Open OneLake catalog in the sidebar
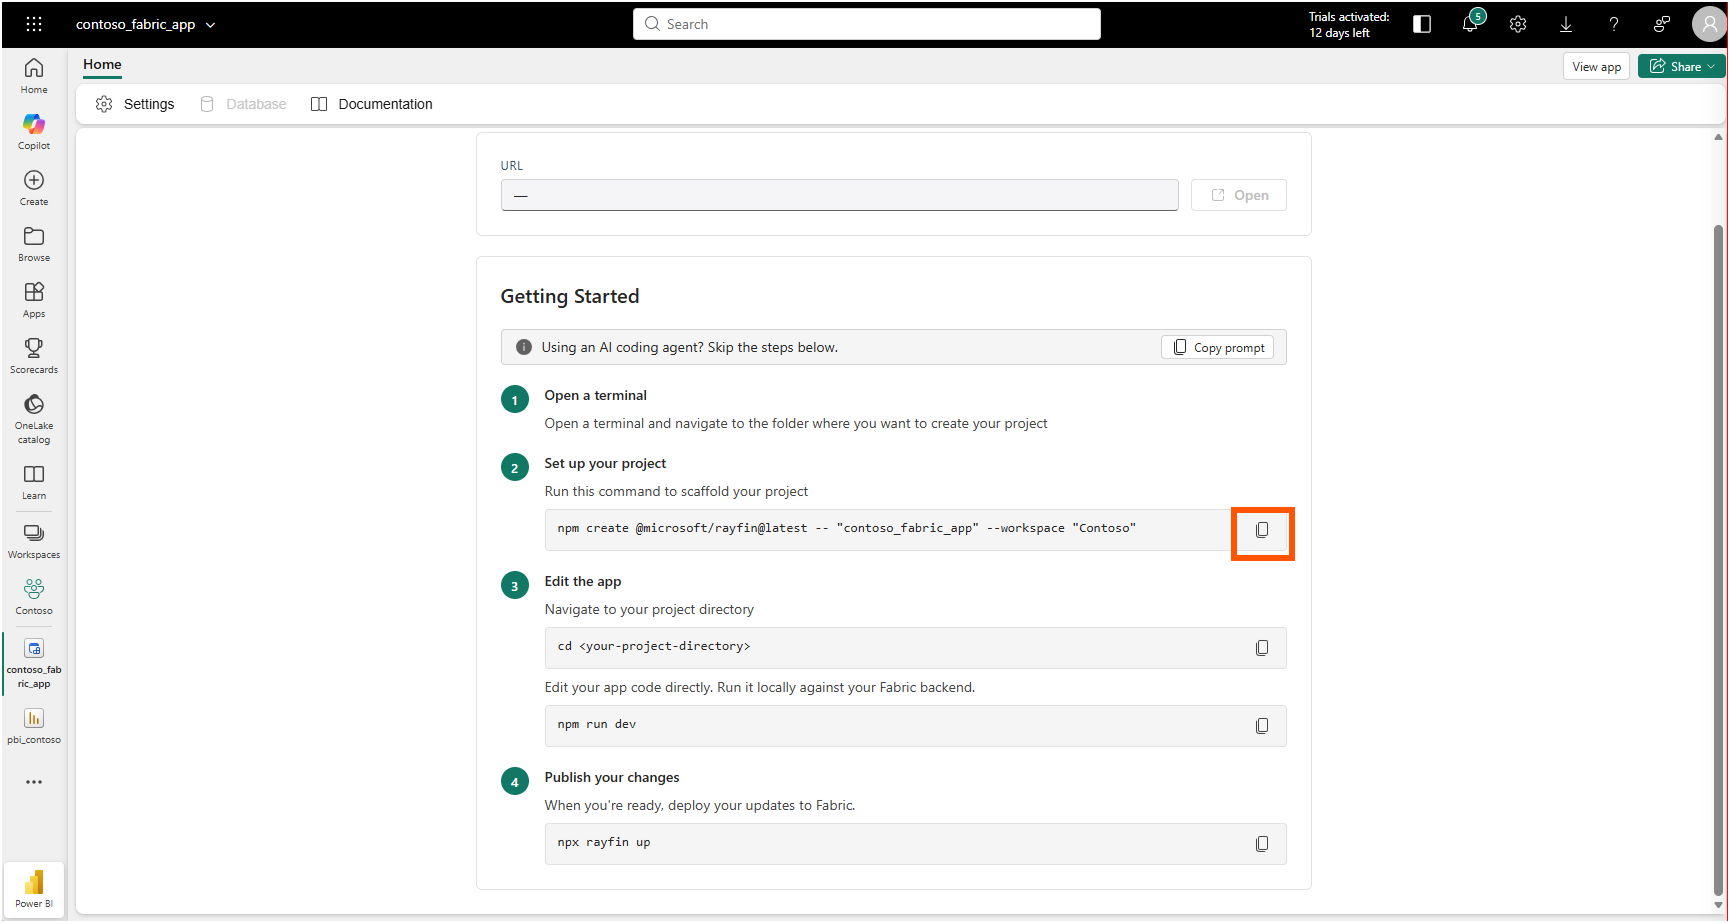The image size is (1730, 923). 34,418
